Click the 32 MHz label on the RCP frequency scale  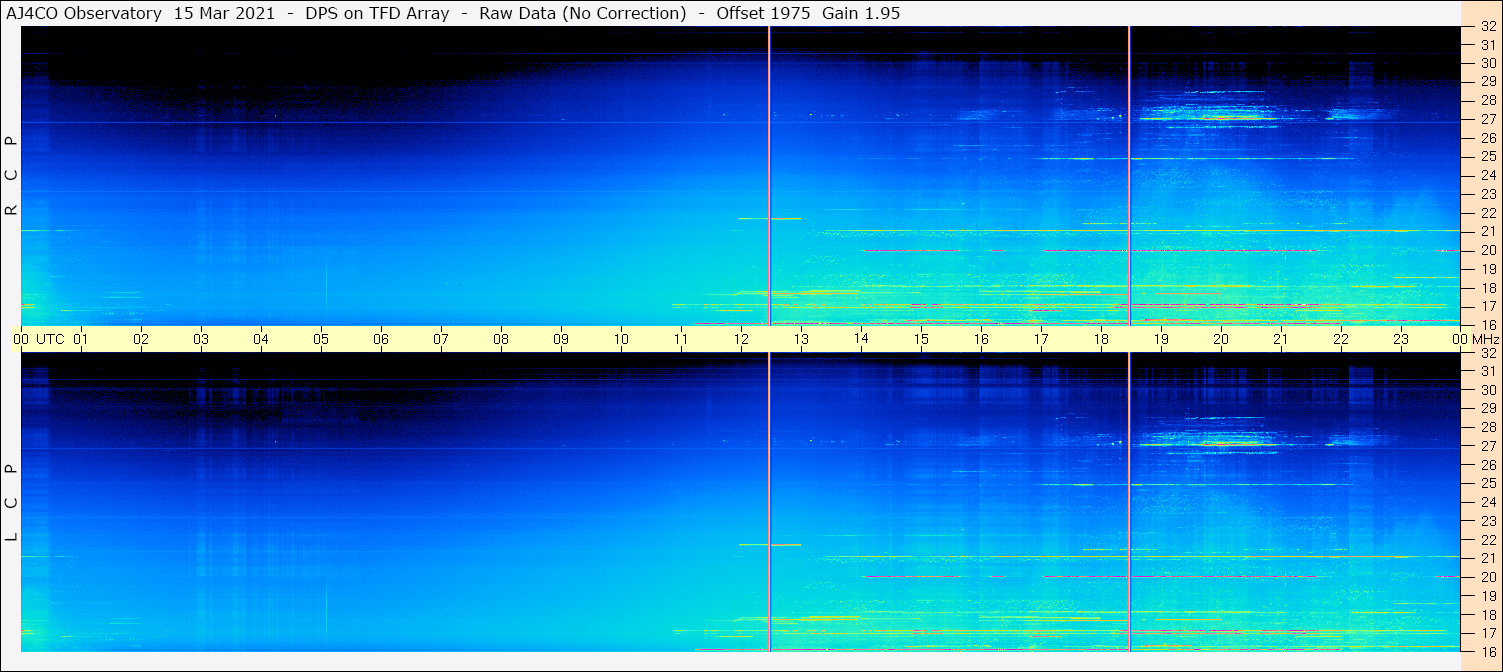pos(1487,27)
